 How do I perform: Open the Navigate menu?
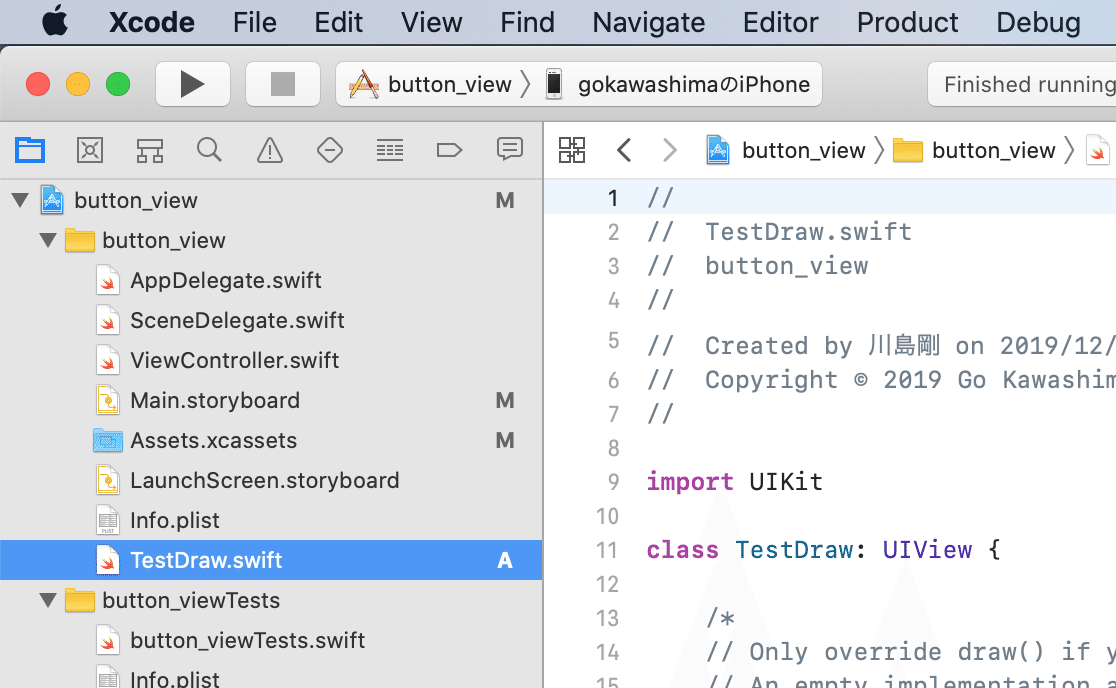coord(648,22)
